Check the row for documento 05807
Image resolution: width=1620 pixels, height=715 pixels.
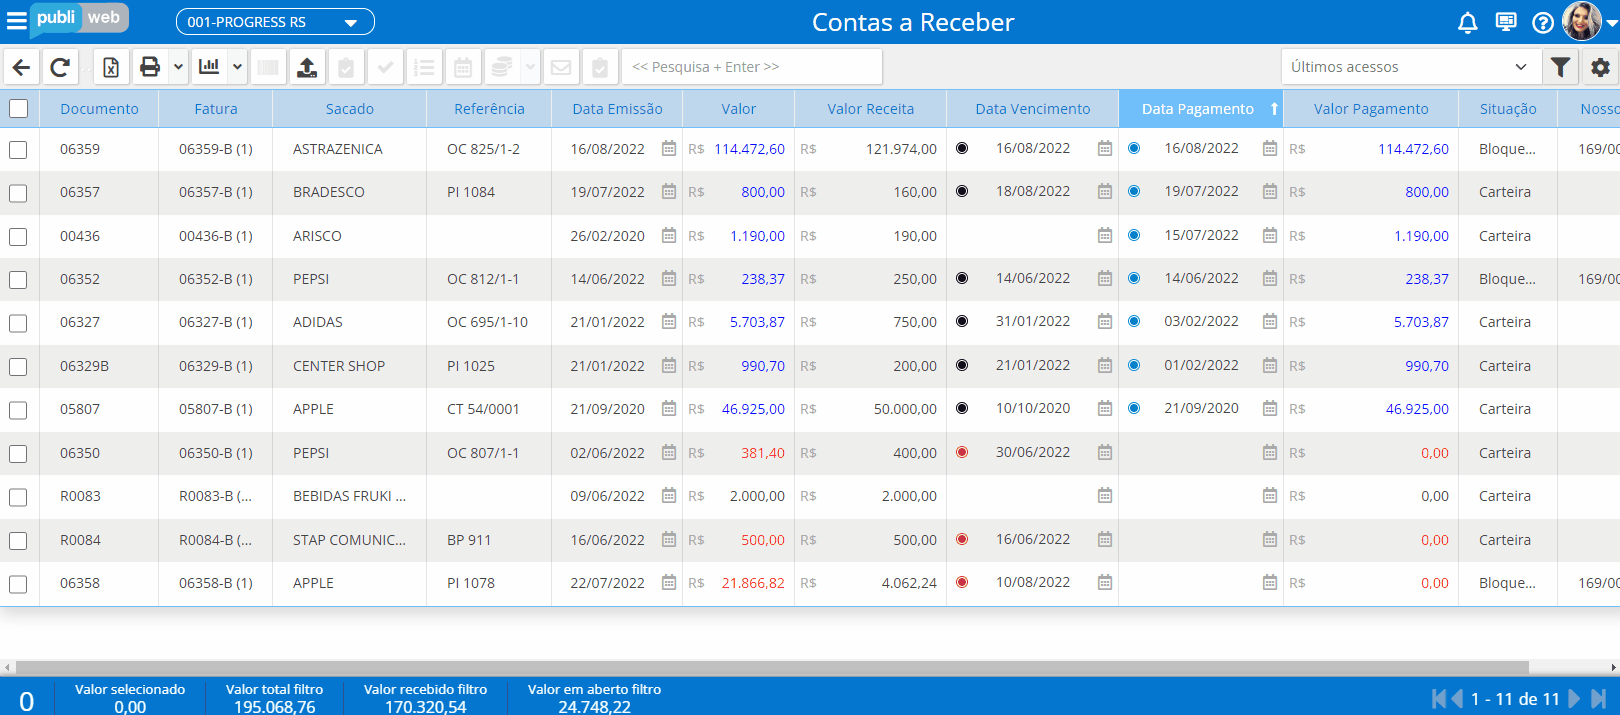pos(18,410)
